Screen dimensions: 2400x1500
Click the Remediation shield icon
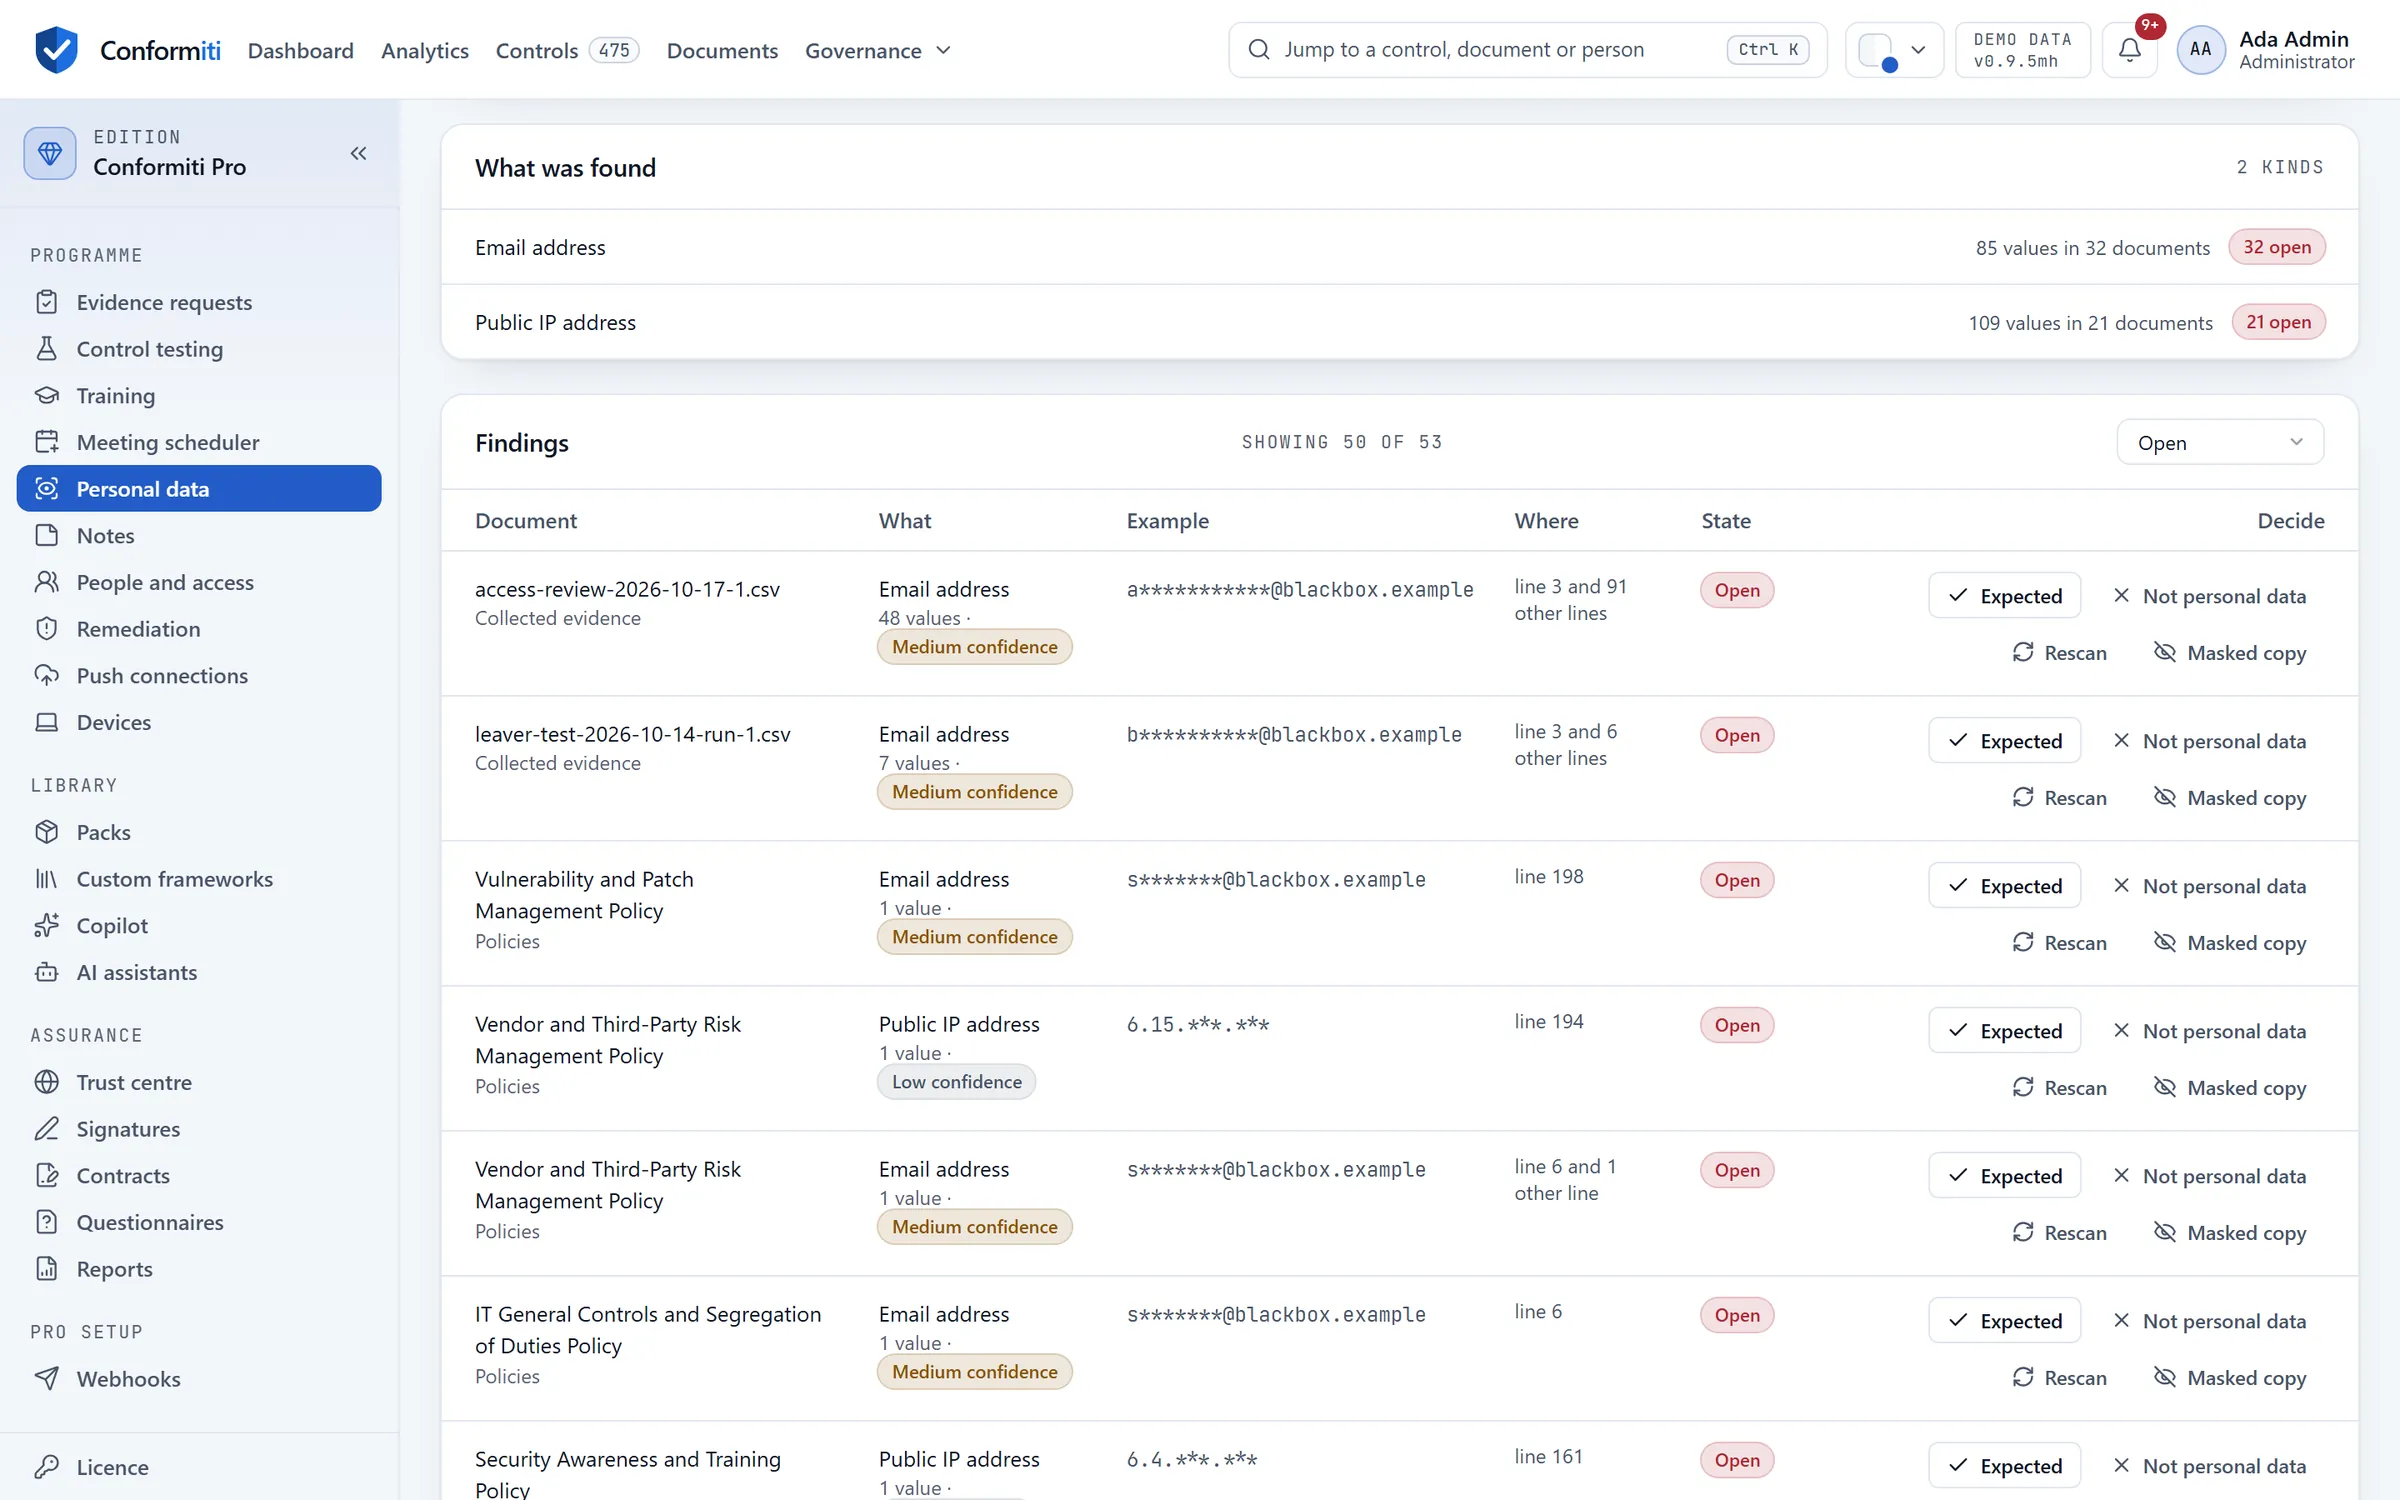47,629
